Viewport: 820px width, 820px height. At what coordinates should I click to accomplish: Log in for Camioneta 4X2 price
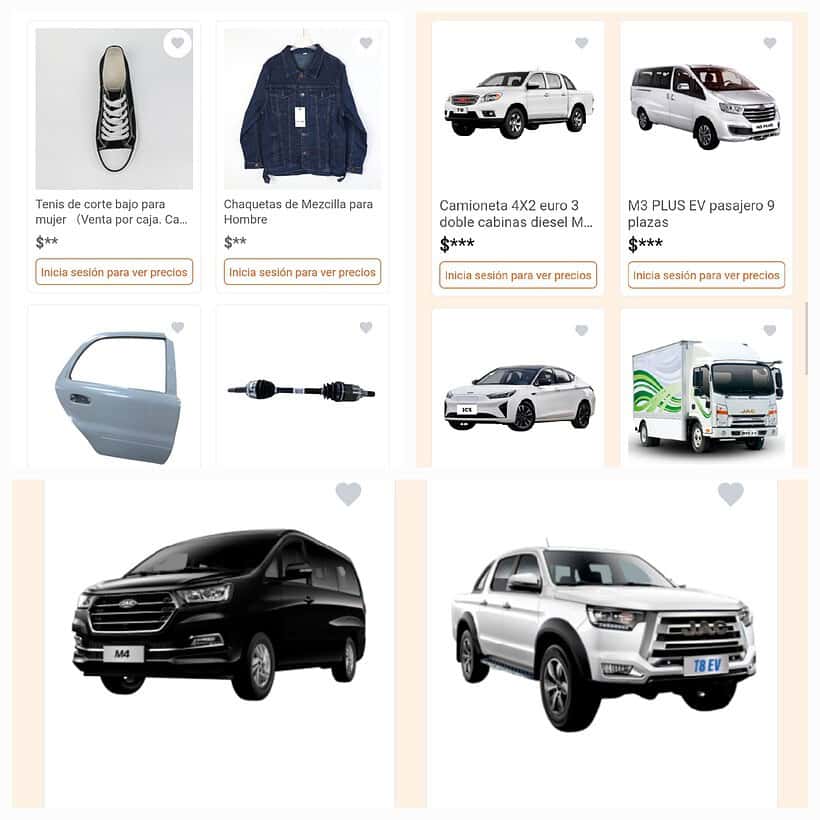click(x=518, y=275)
